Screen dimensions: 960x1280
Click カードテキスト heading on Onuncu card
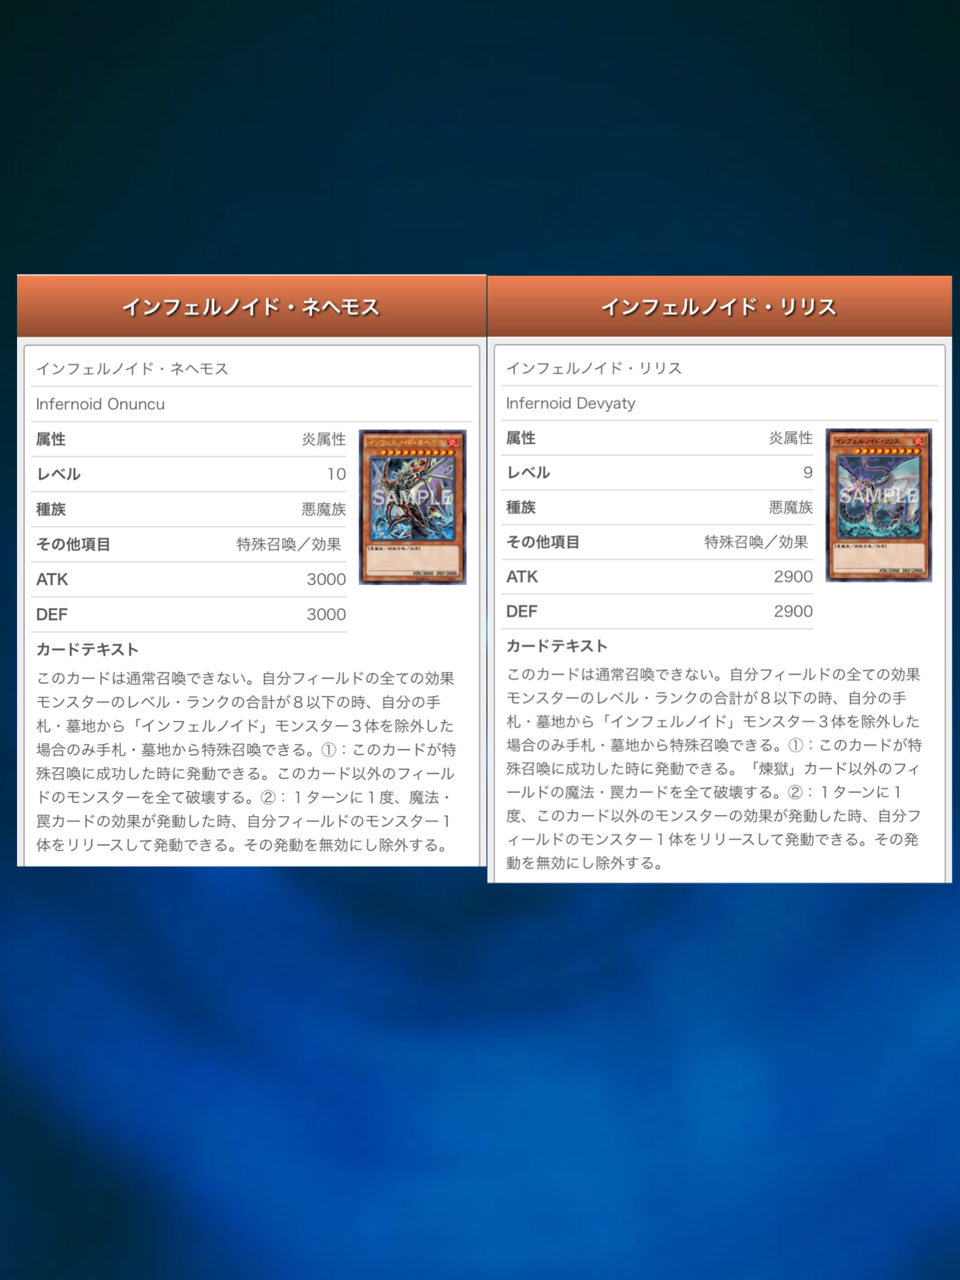pos(87,649)
